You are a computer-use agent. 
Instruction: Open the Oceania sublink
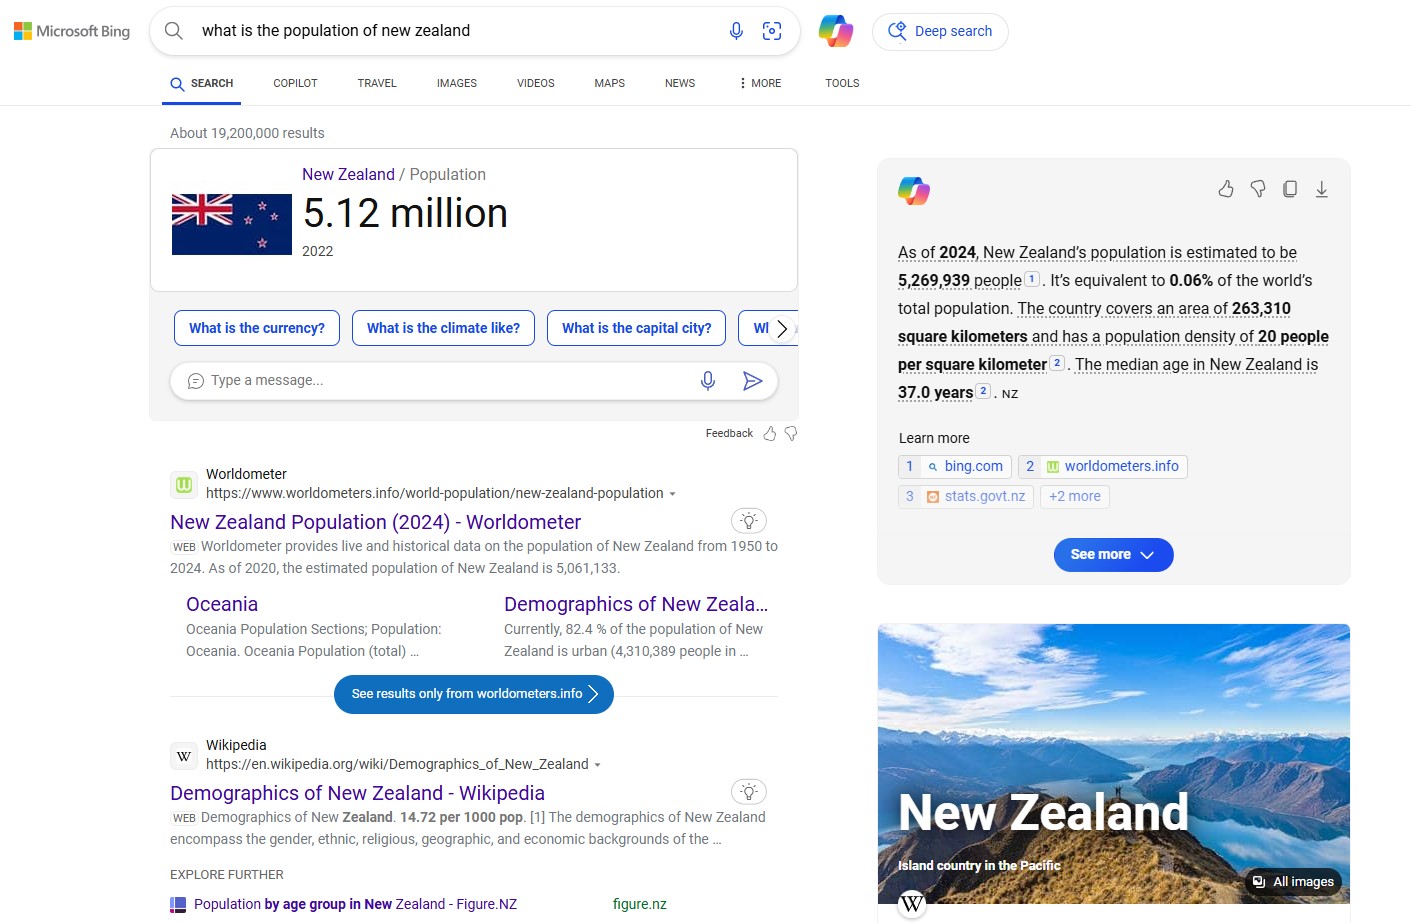point(222,604)
